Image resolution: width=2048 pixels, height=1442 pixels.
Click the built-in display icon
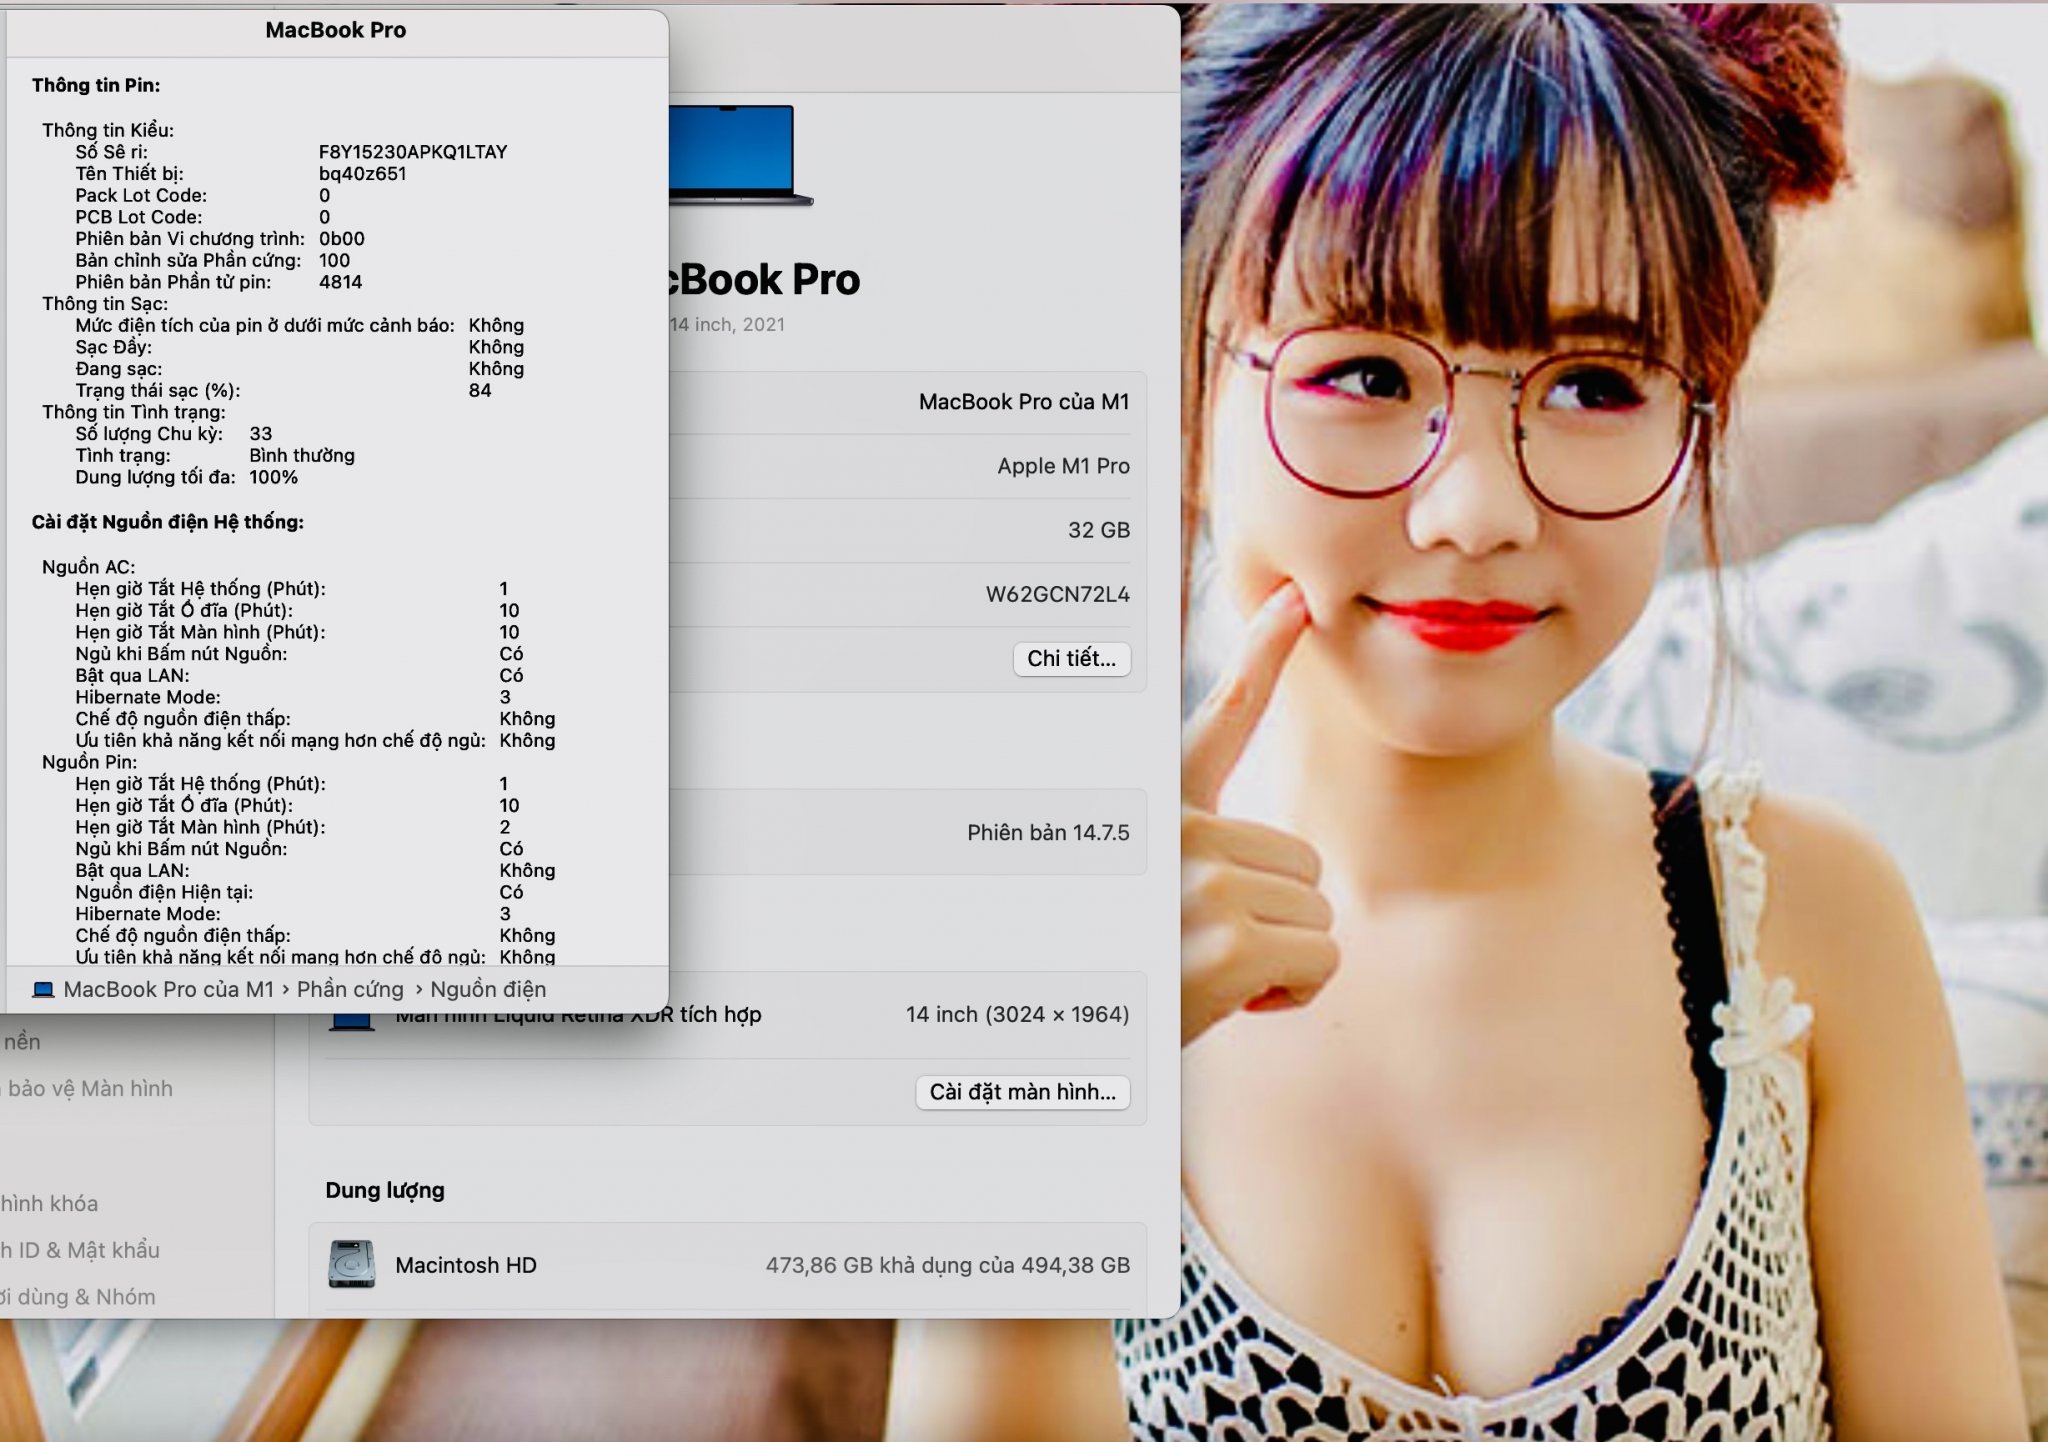352,1022
